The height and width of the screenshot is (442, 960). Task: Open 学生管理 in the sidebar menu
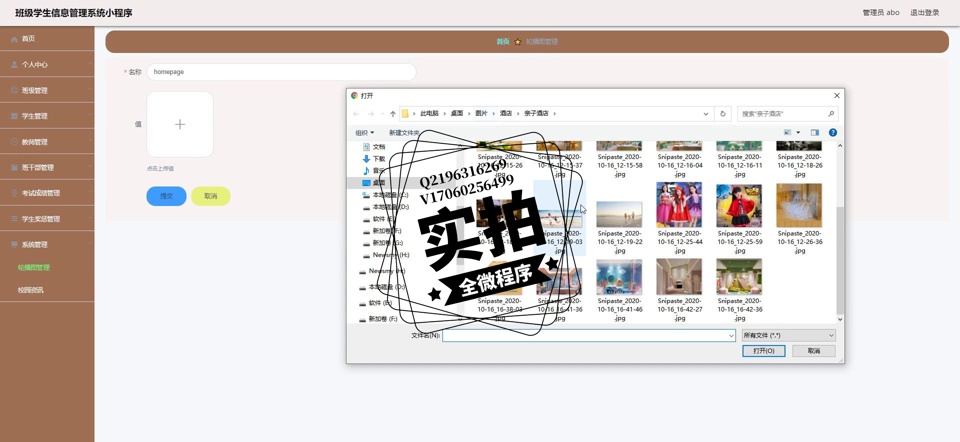coord(35,116)
